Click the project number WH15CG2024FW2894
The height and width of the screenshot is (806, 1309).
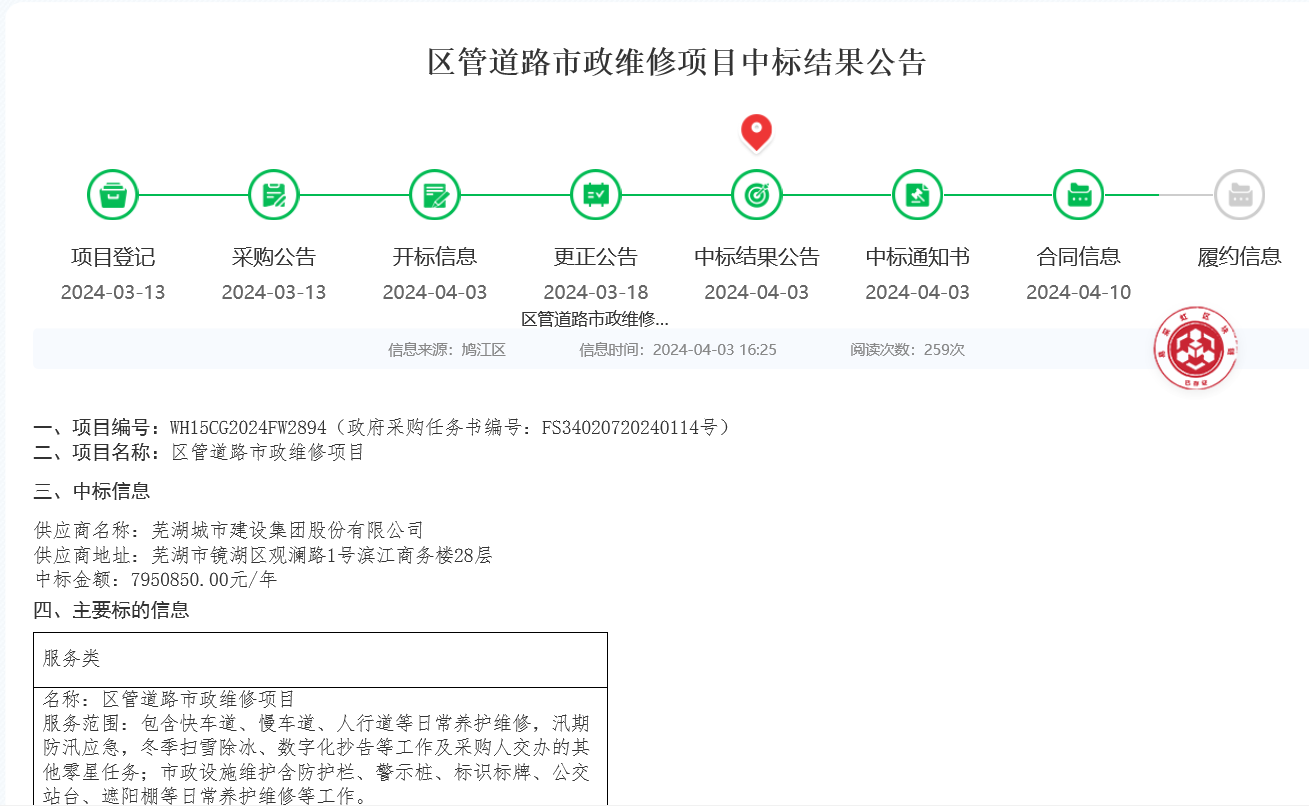tap(248, 428)
